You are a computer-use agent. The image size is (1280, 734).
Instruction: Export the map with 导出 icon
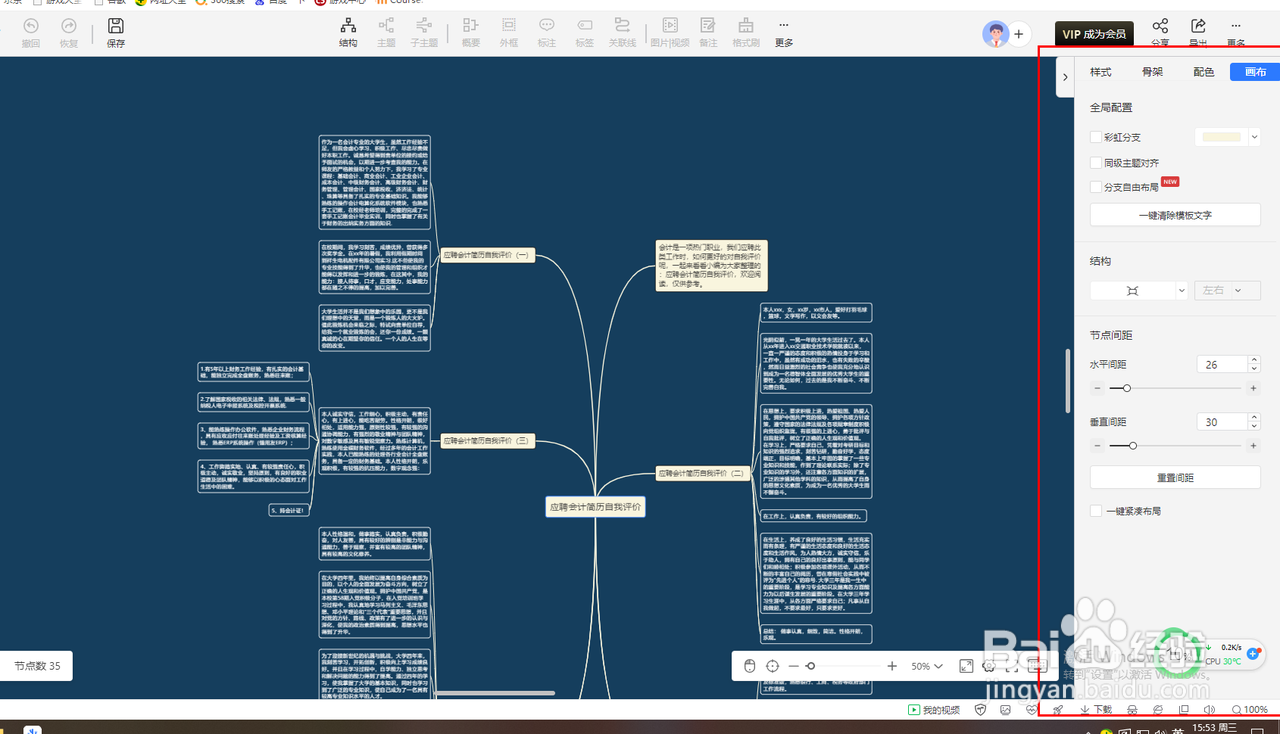click(1198, 26)
